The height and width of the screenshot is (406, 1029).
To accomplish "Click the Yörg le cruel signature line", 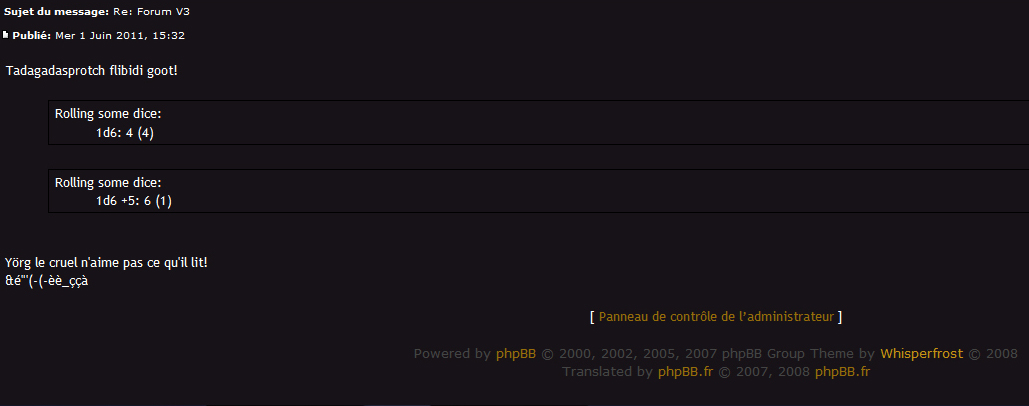I will [x=106, y=263].
